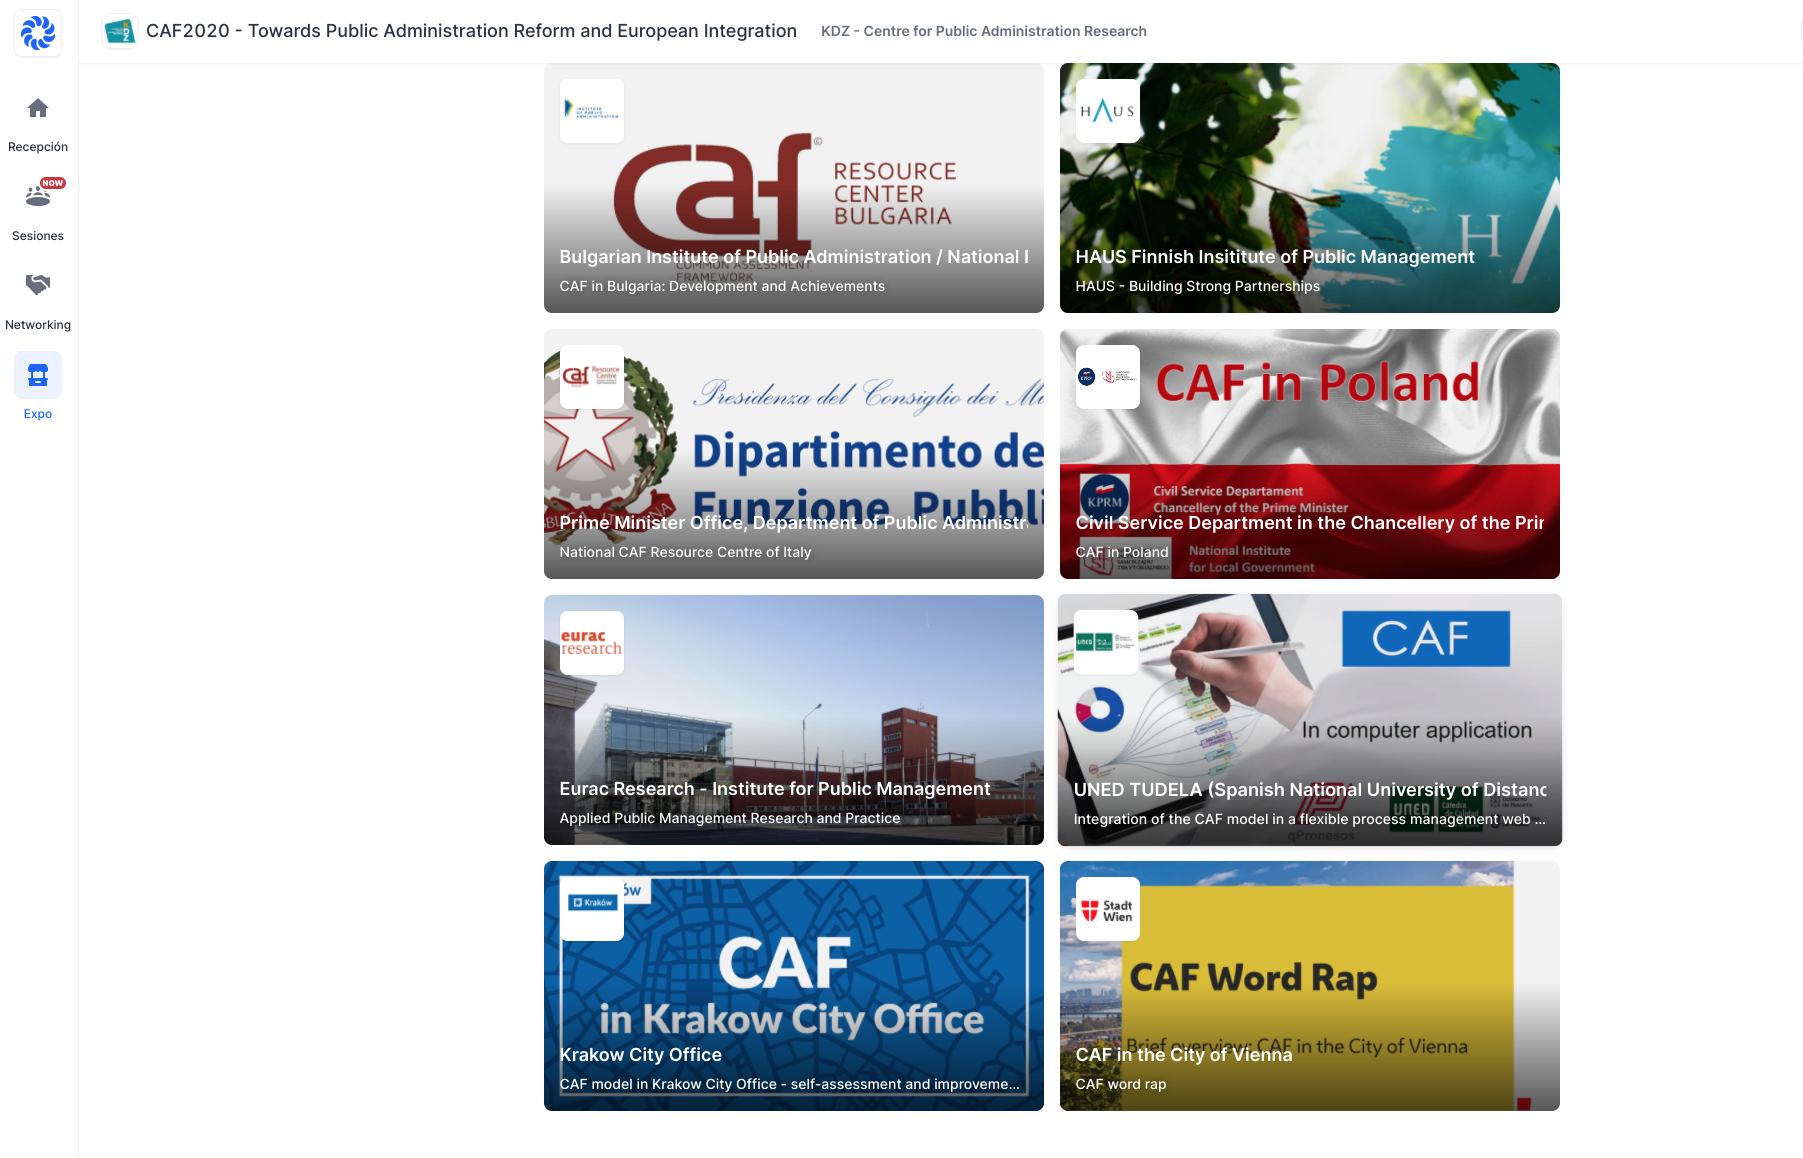
Task: Select the Recepción menu label
Action: tap(38, 147)
